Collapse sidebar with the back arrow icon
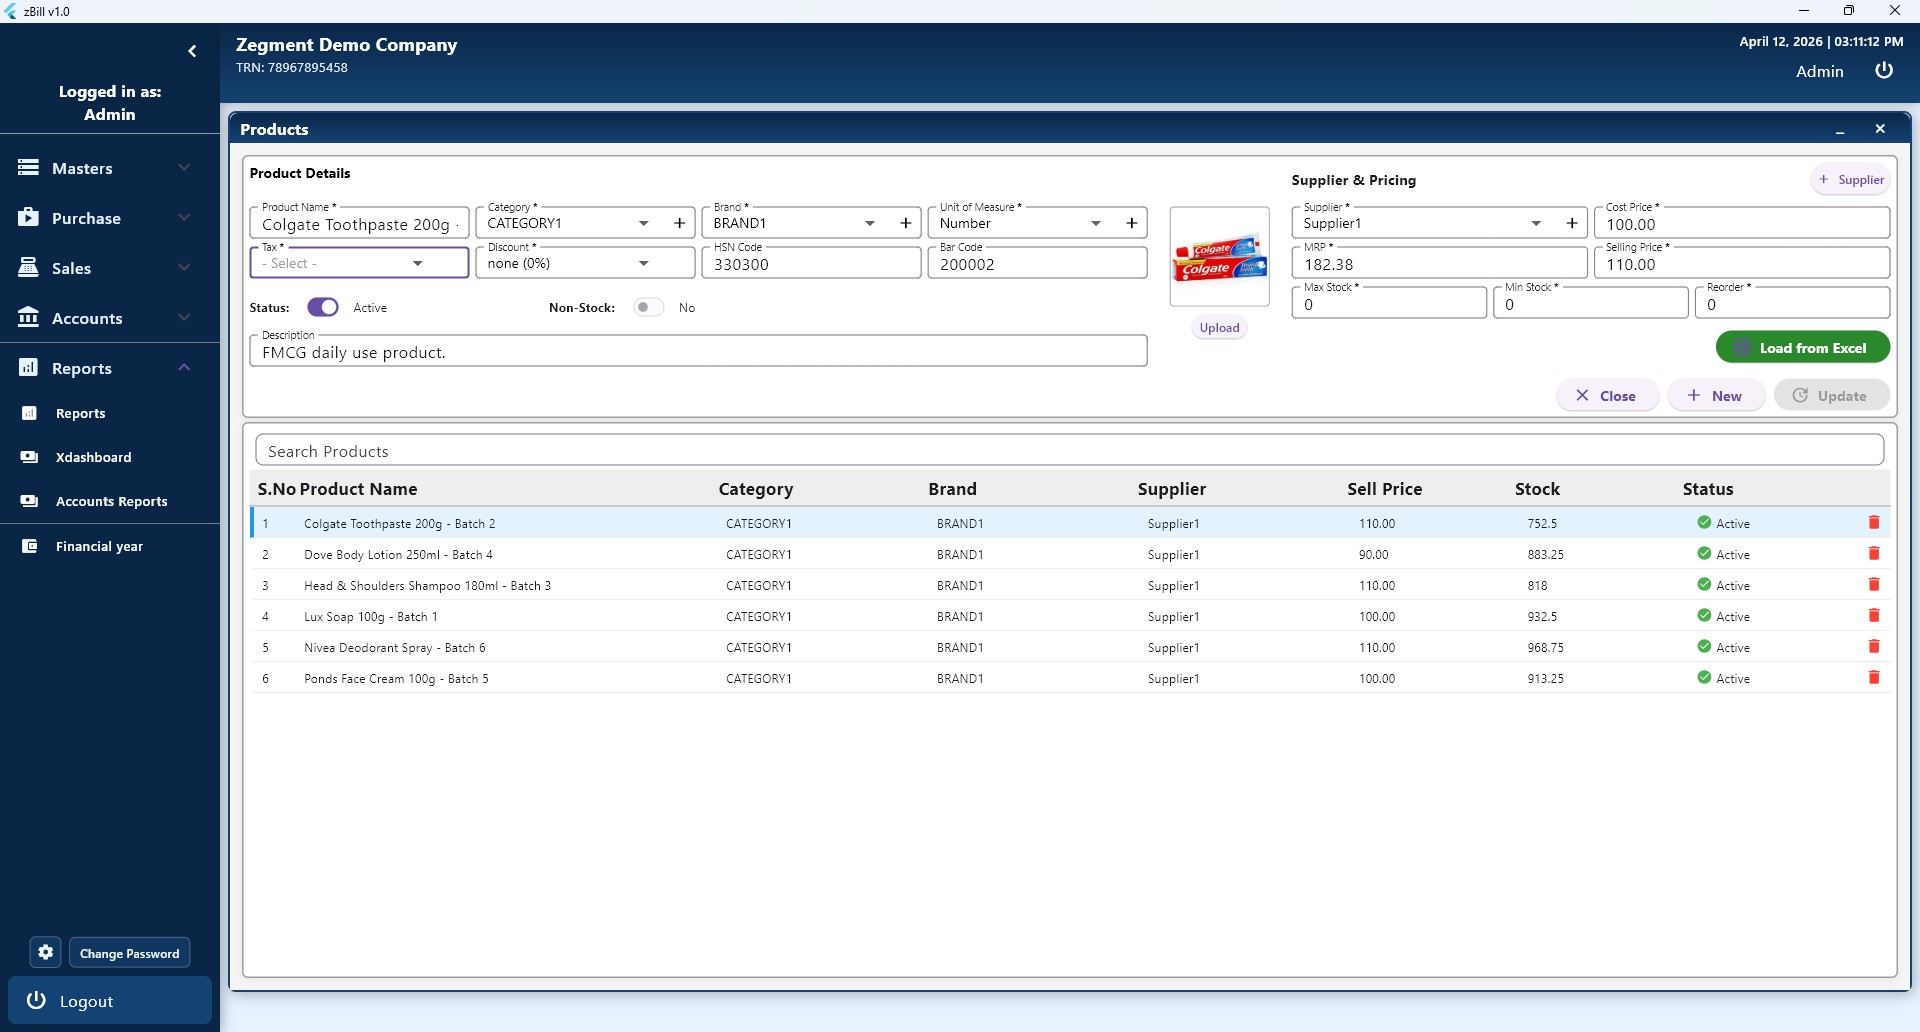The width and height of the screenshot is (1920, 1032). pos(192,51)
